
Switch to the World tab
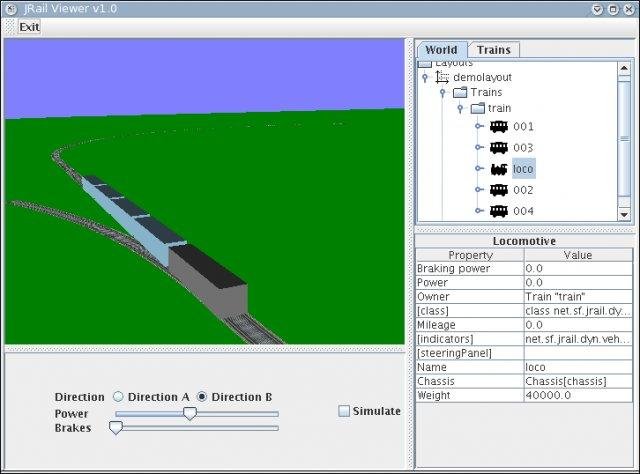pos(442,50)
